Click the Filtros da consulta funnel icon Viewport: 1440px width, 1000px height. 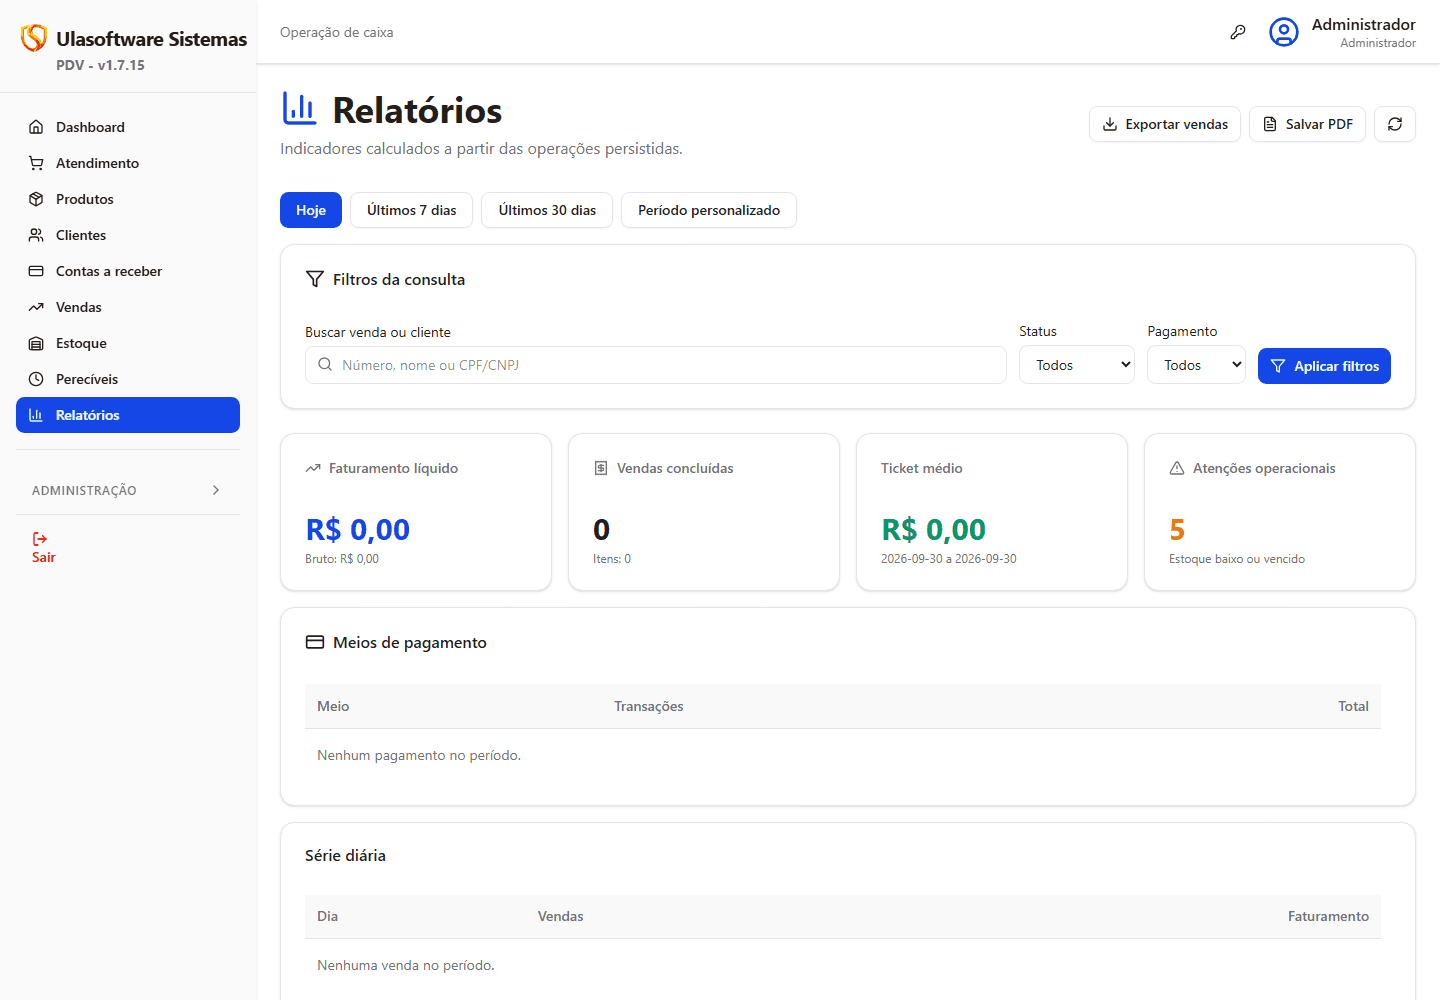tap(315, 279)
